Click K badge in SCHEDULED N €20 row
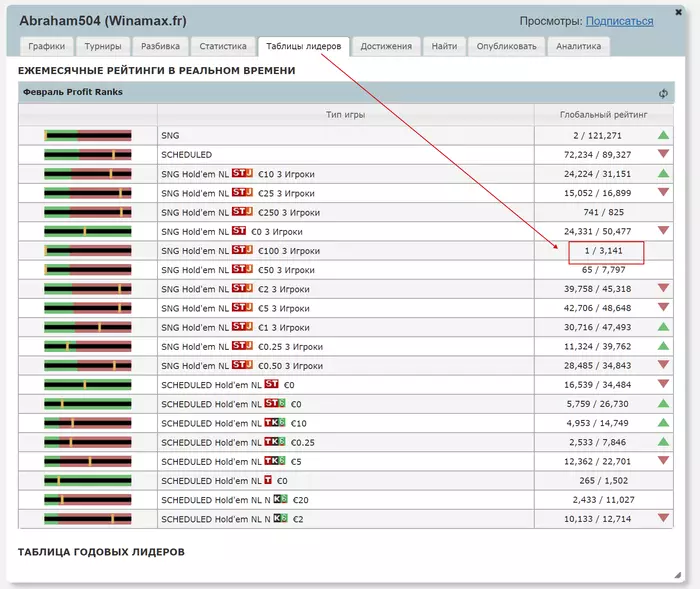700x589 pixels. click(x=280, y=499)
